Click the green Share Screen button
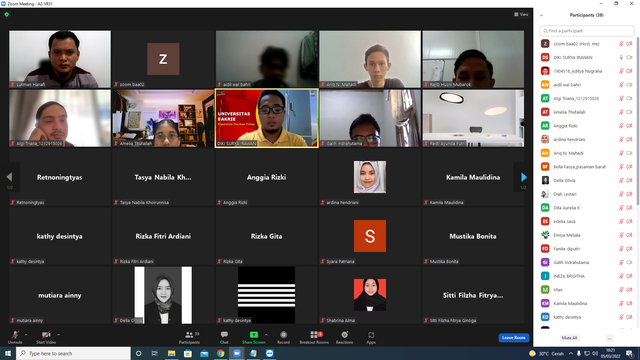 point(253,337)
